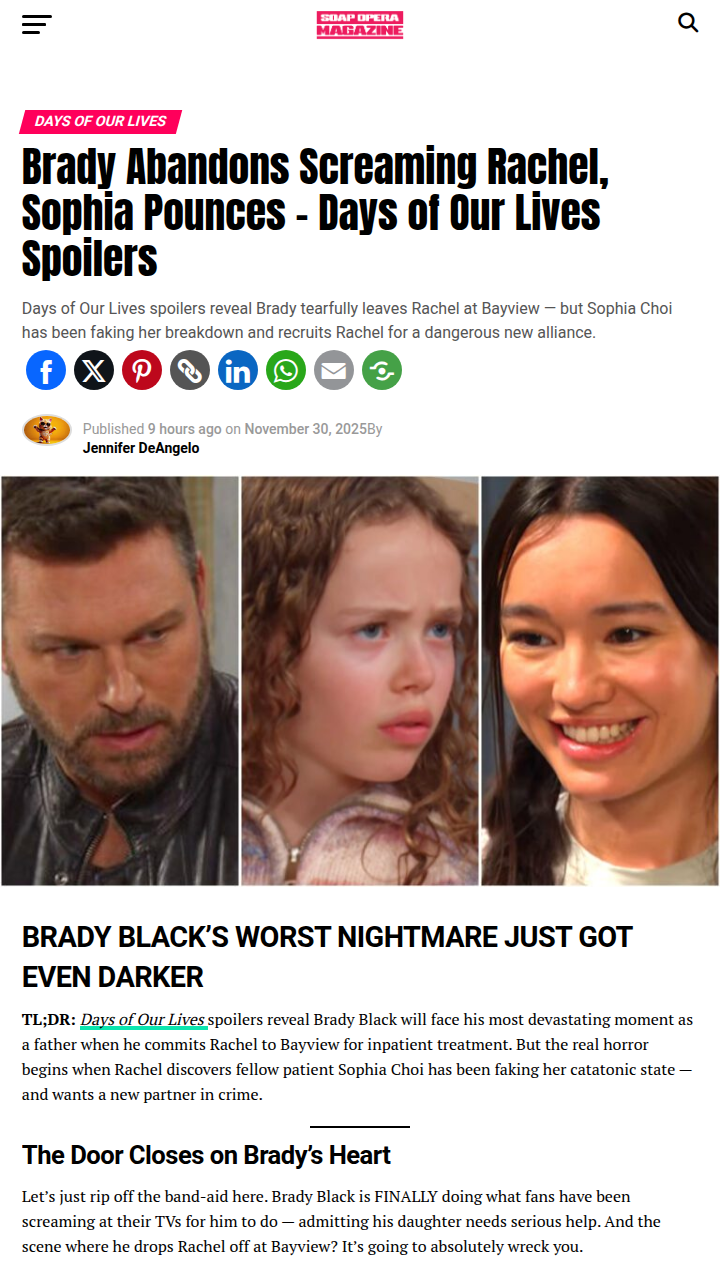Screen dimensions: 720x1280
Task: Open more sharing options icon
Action: pos(382,370)
